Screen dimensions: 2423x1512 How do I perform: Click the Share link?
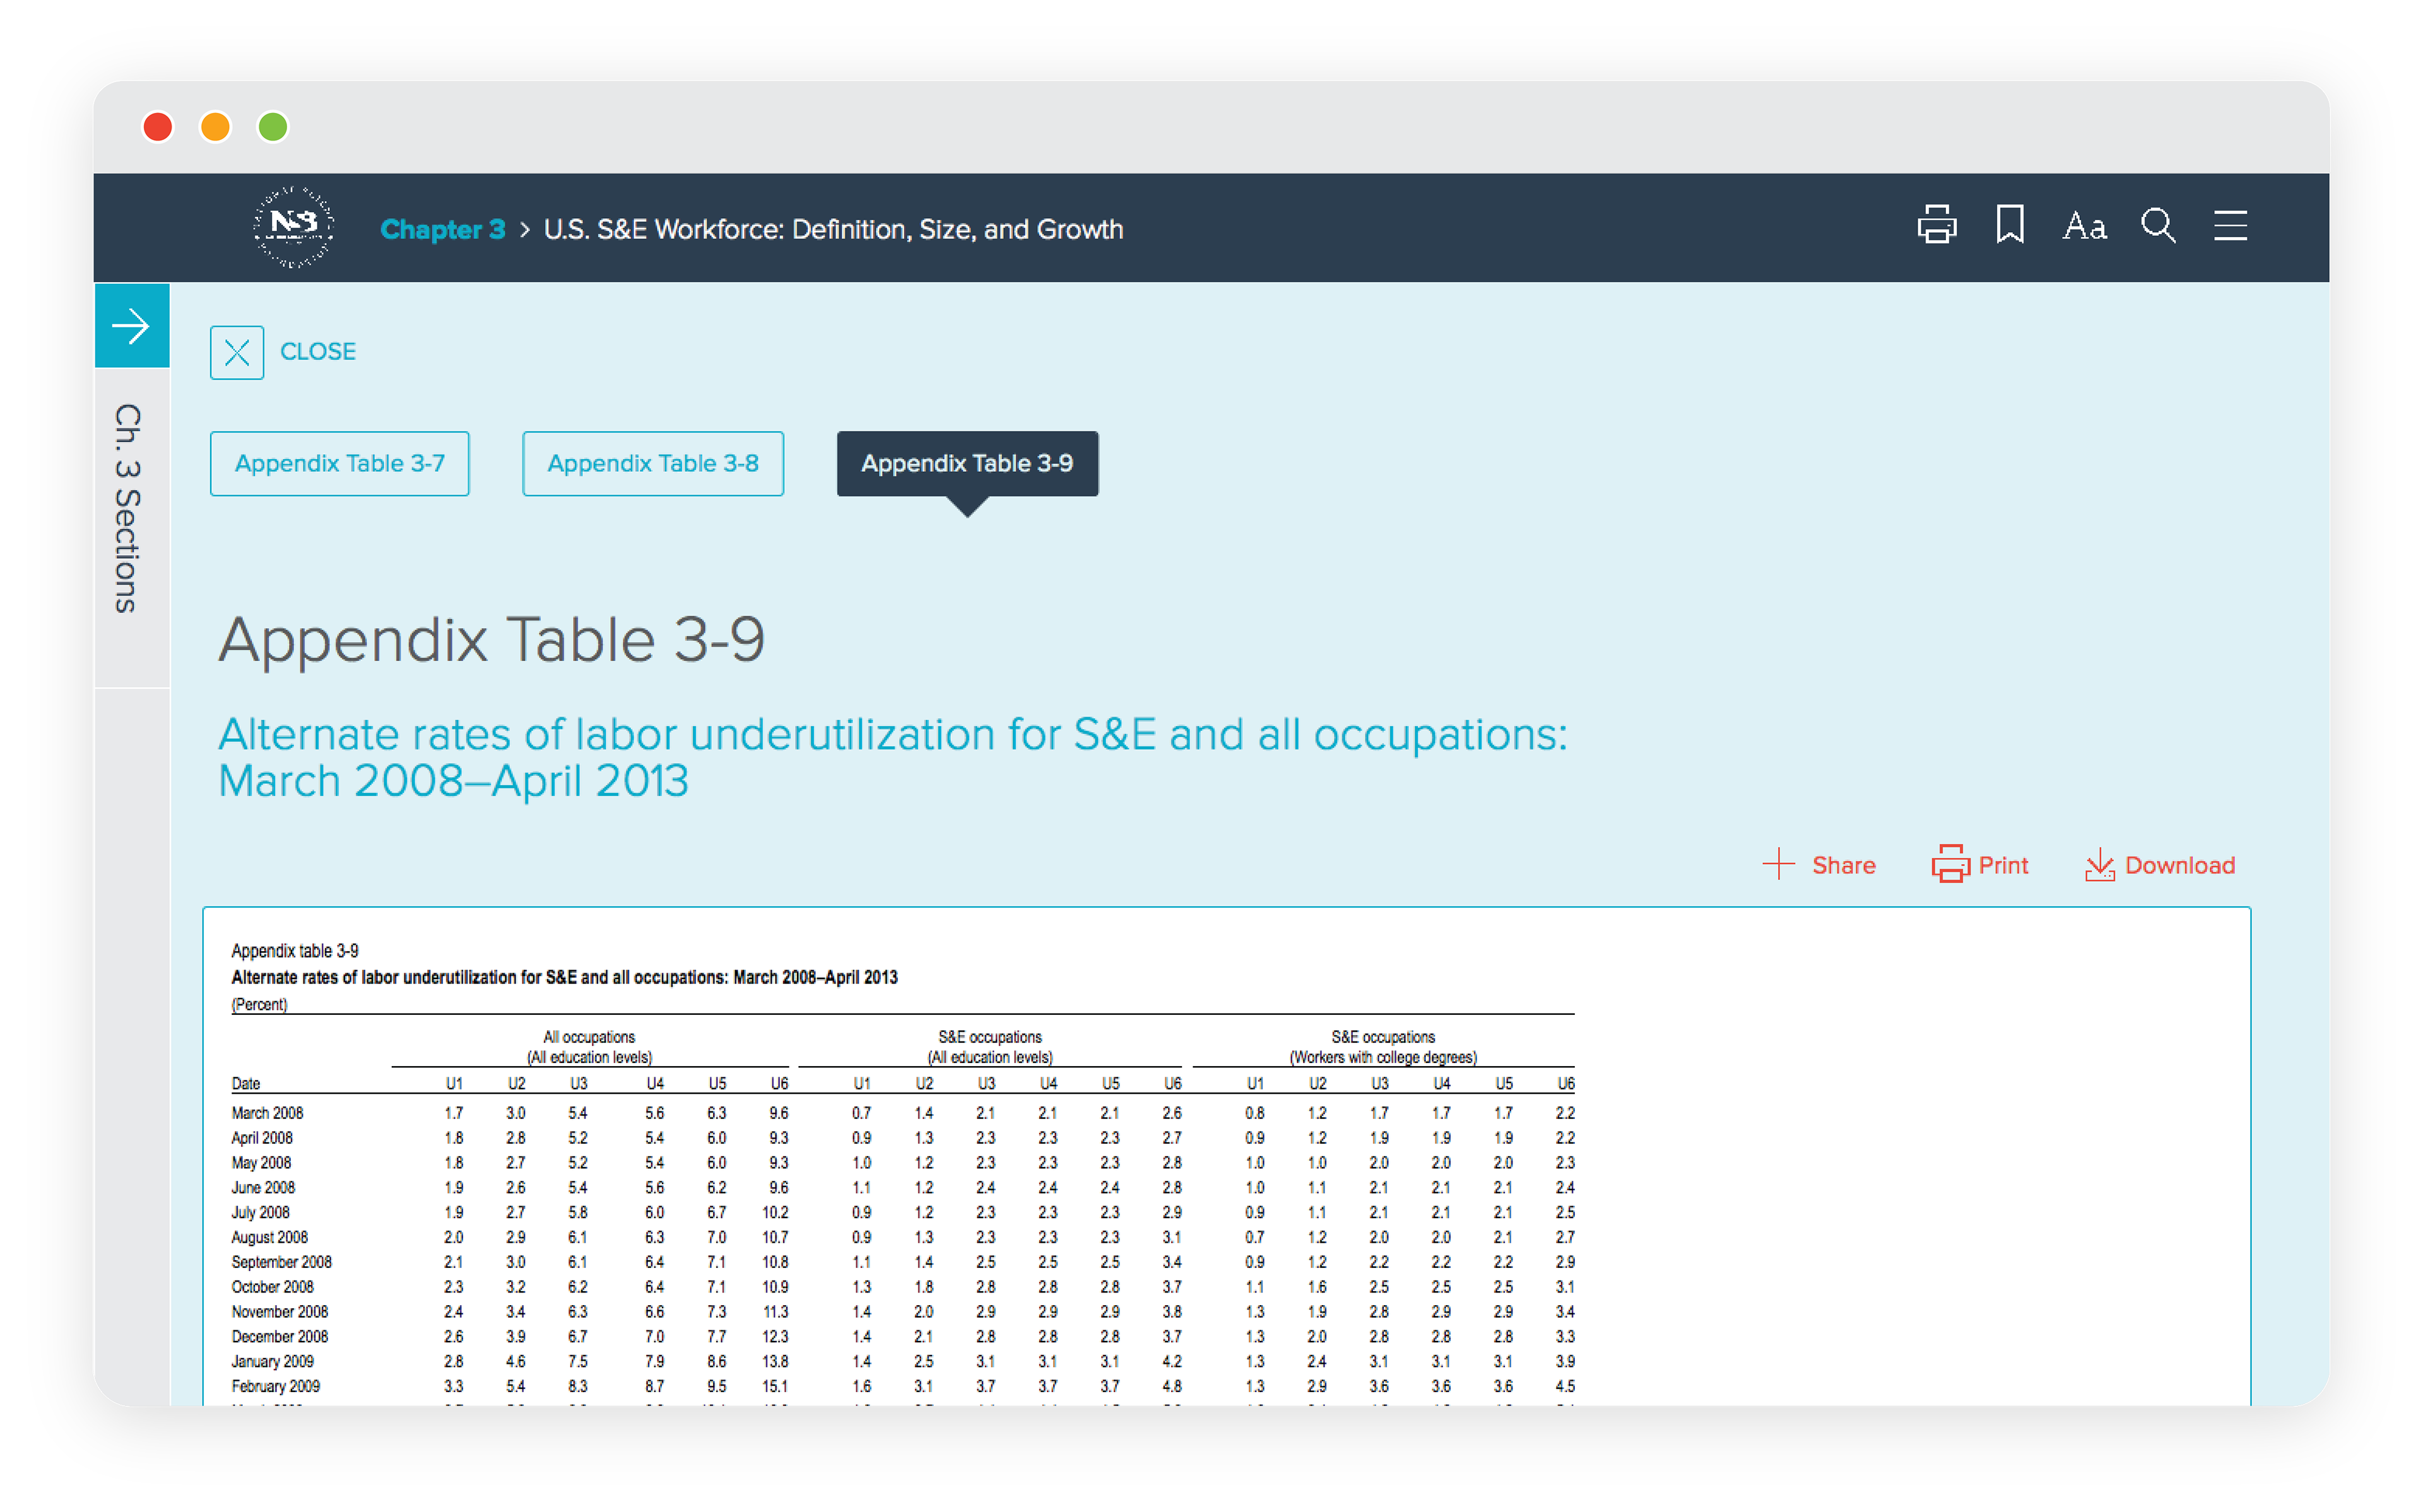[1843, 866]
